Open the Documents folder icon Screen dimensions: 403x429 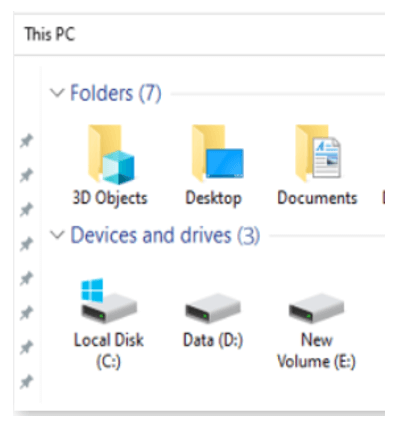[x=318, y=153]
